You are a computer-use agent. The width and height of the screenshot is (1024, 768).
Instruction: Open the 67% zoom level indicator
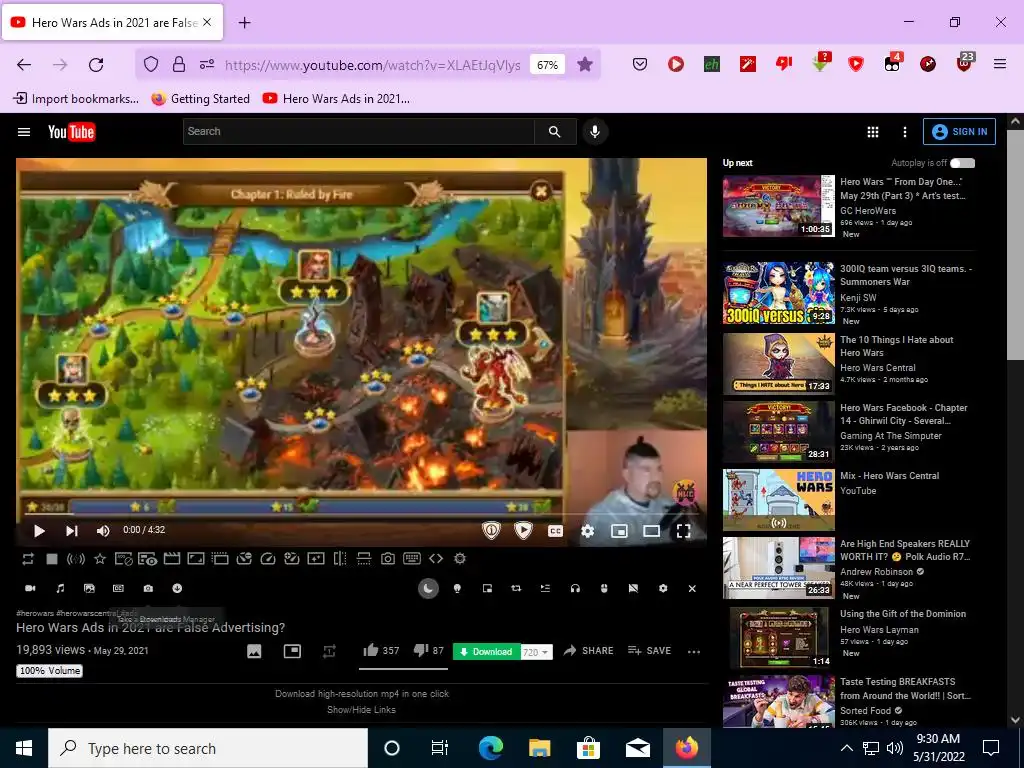(547, 65)
